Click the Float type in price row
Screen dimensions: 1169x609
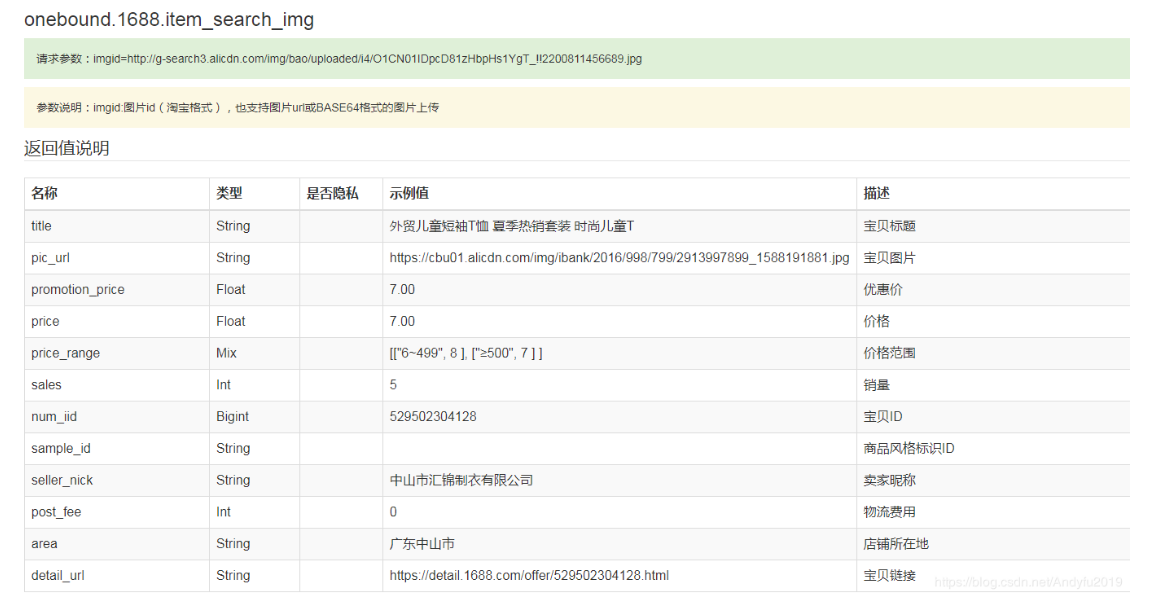click(x=231, y=321)
